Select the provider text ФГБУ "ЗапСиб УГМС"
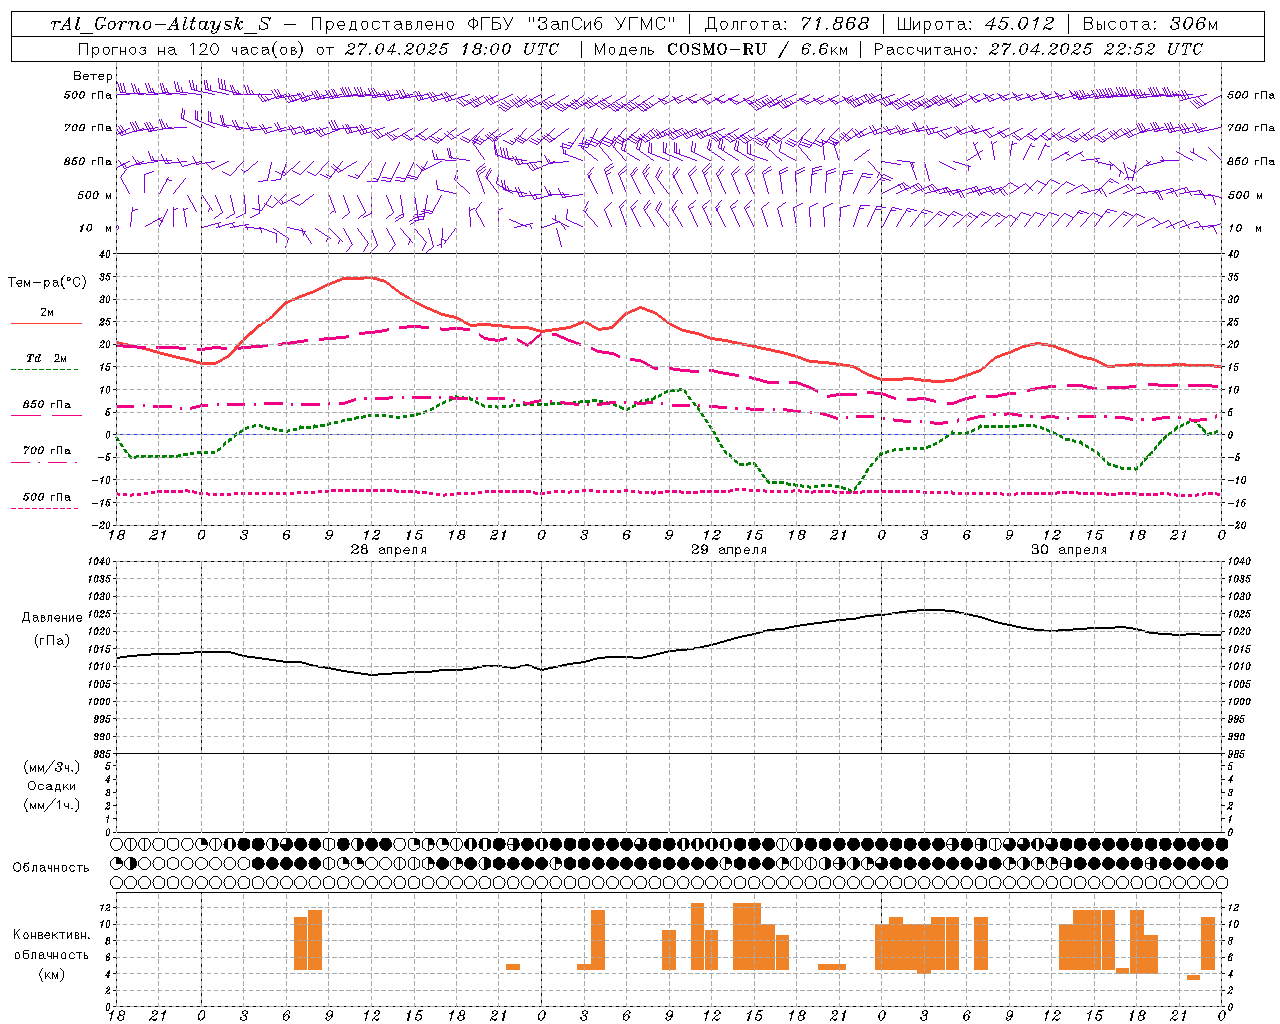This screenshot has height=1024, width=1280. coord(571,24)
